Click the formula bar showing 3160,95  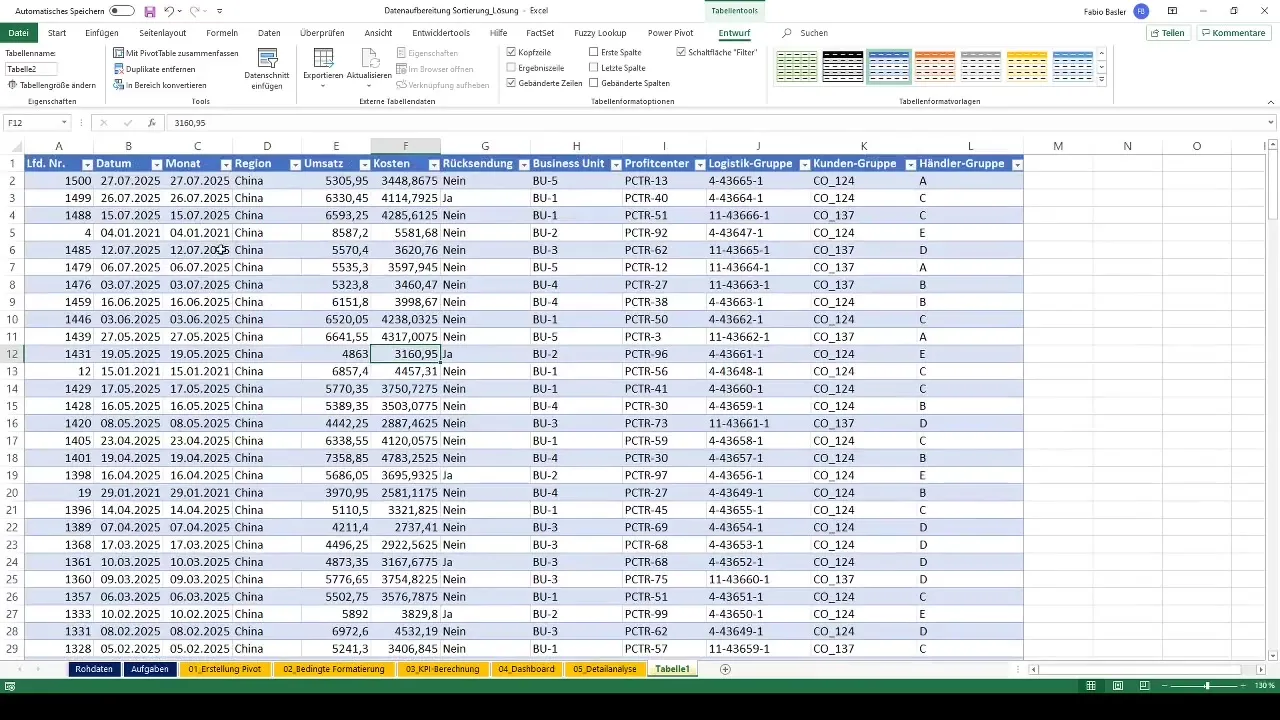pos(714,123)
